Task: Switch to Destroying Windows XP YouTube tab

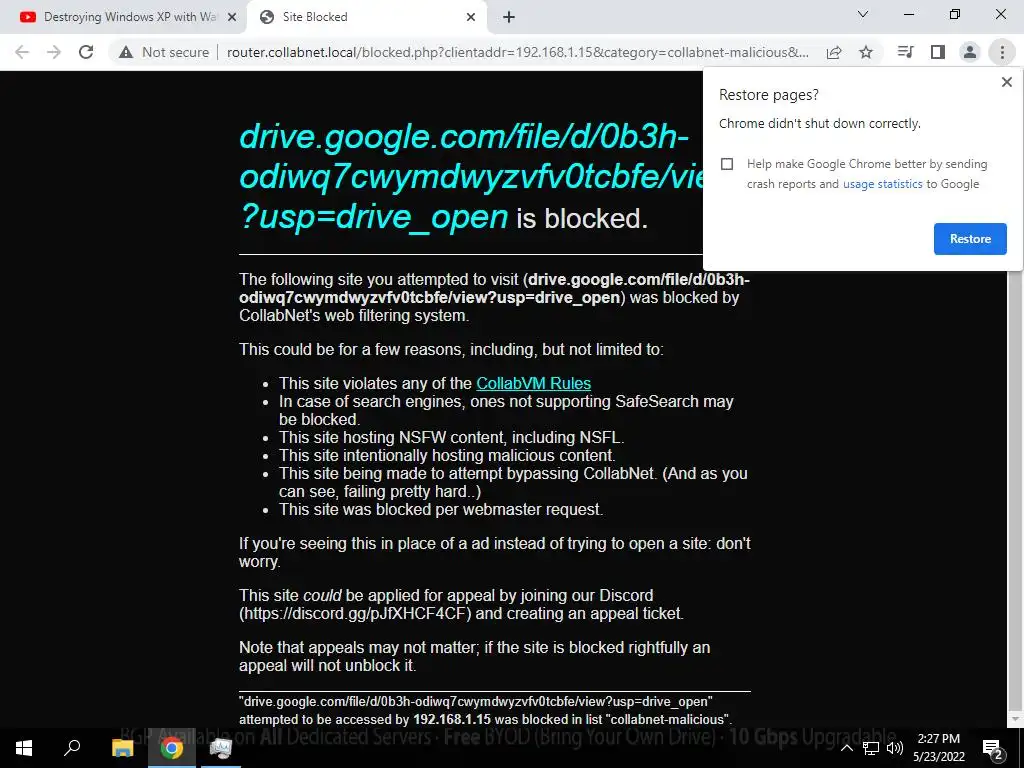Action: (x=124, y=17)
